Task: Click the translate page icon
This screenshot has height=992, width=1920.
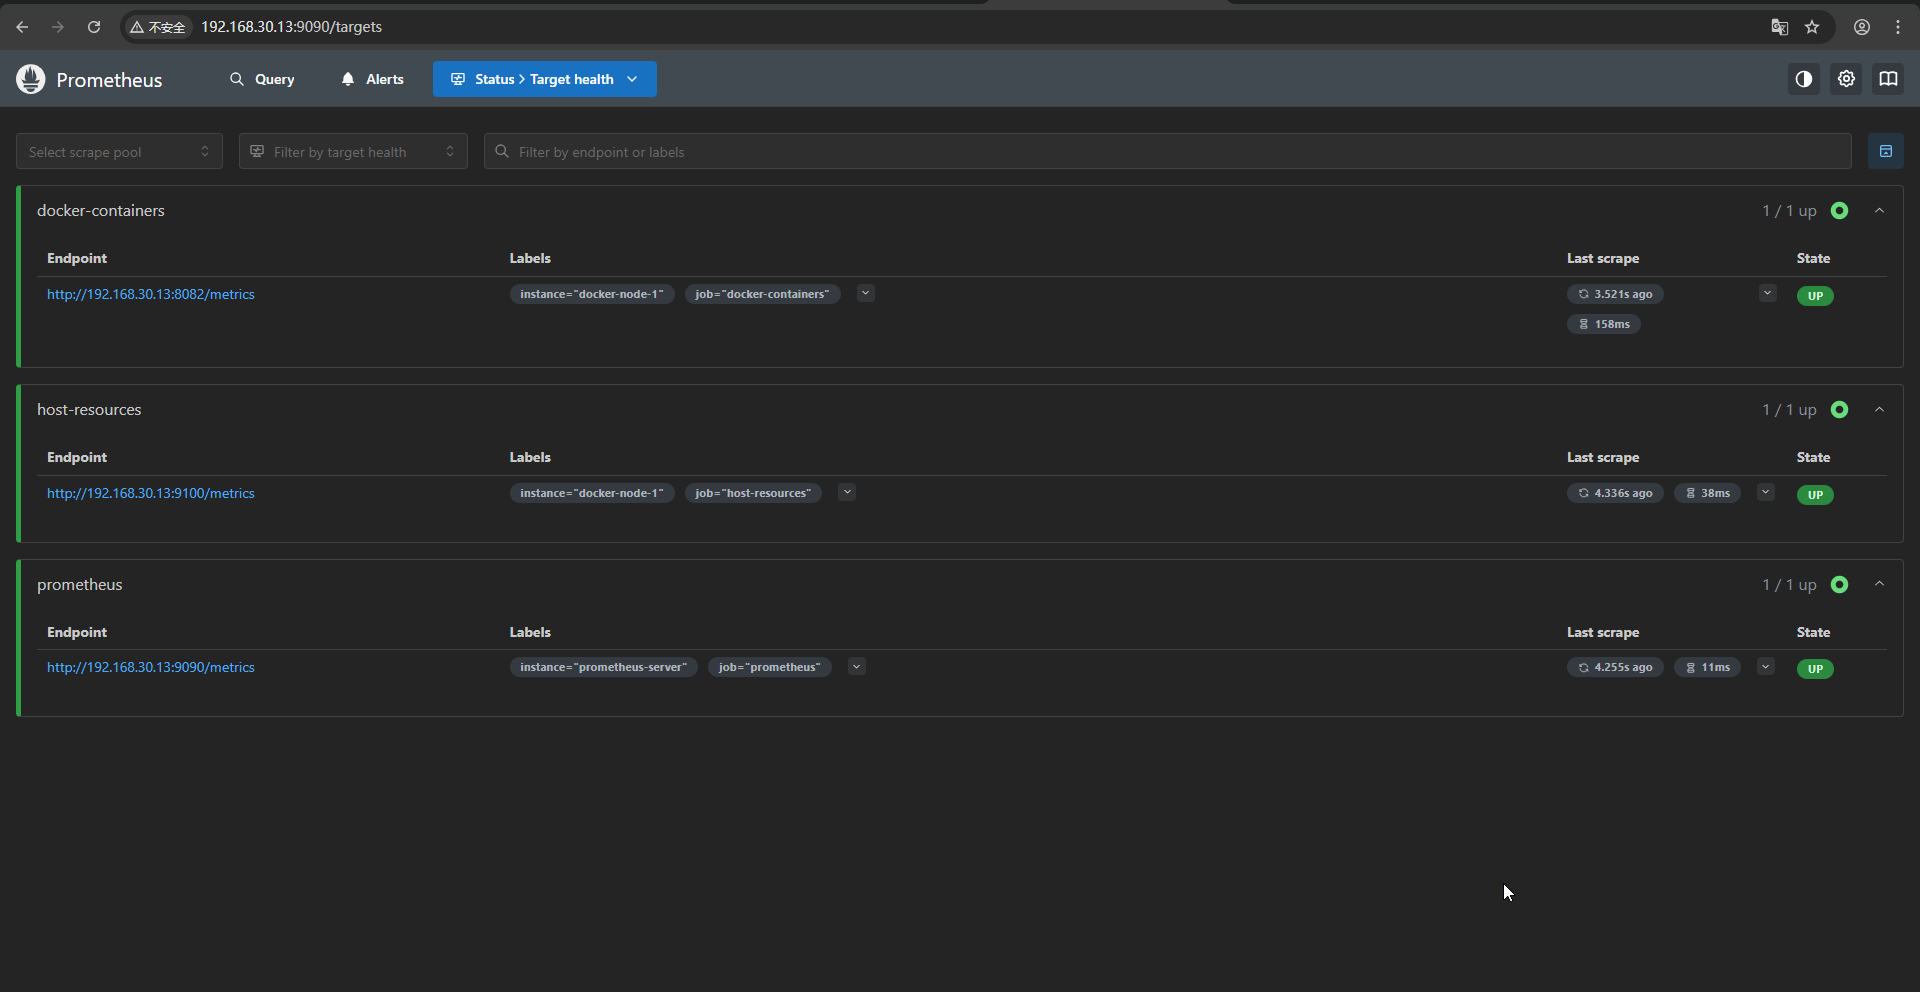Action: [1780, 27]
